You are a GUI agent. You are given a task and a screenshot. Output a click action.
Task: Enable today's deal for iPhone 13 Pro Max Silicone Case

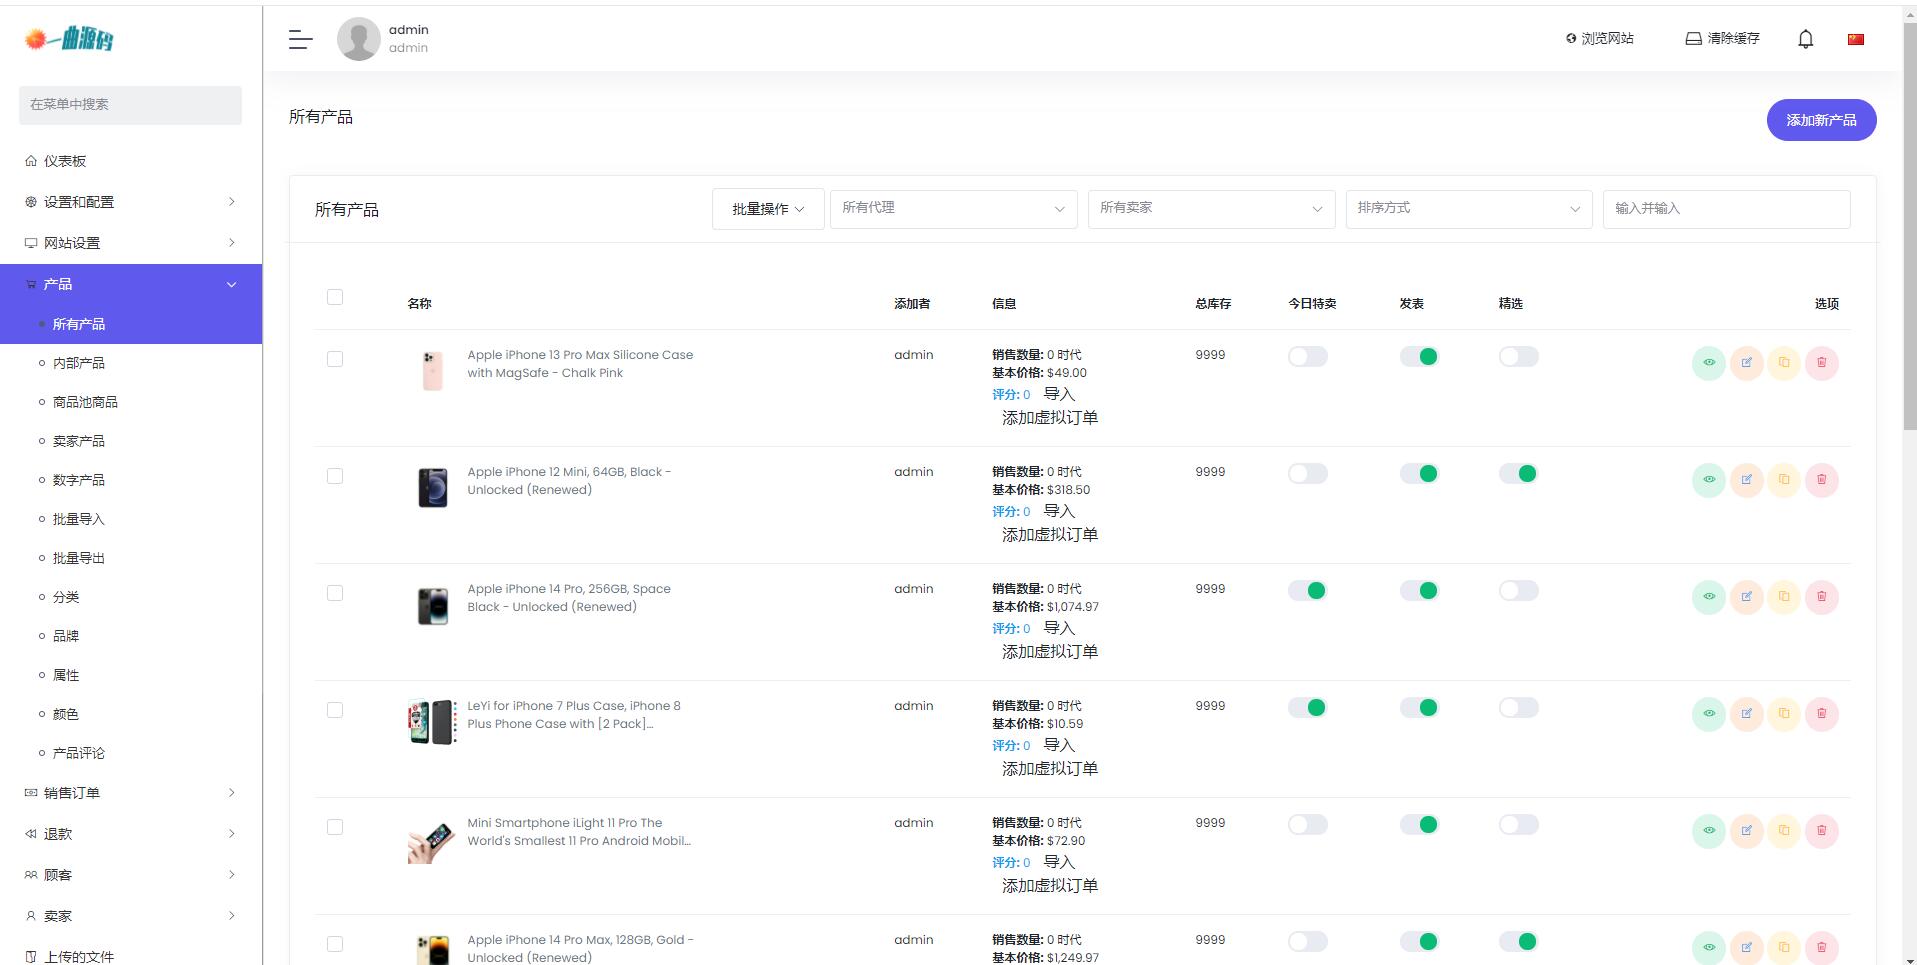click(1308, 357)
